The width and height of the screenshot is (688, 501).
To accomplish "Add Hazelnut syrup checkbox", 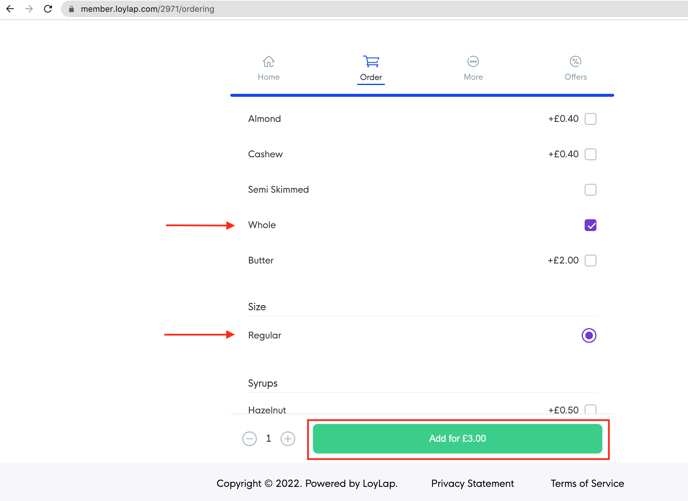I will point(591,410).
